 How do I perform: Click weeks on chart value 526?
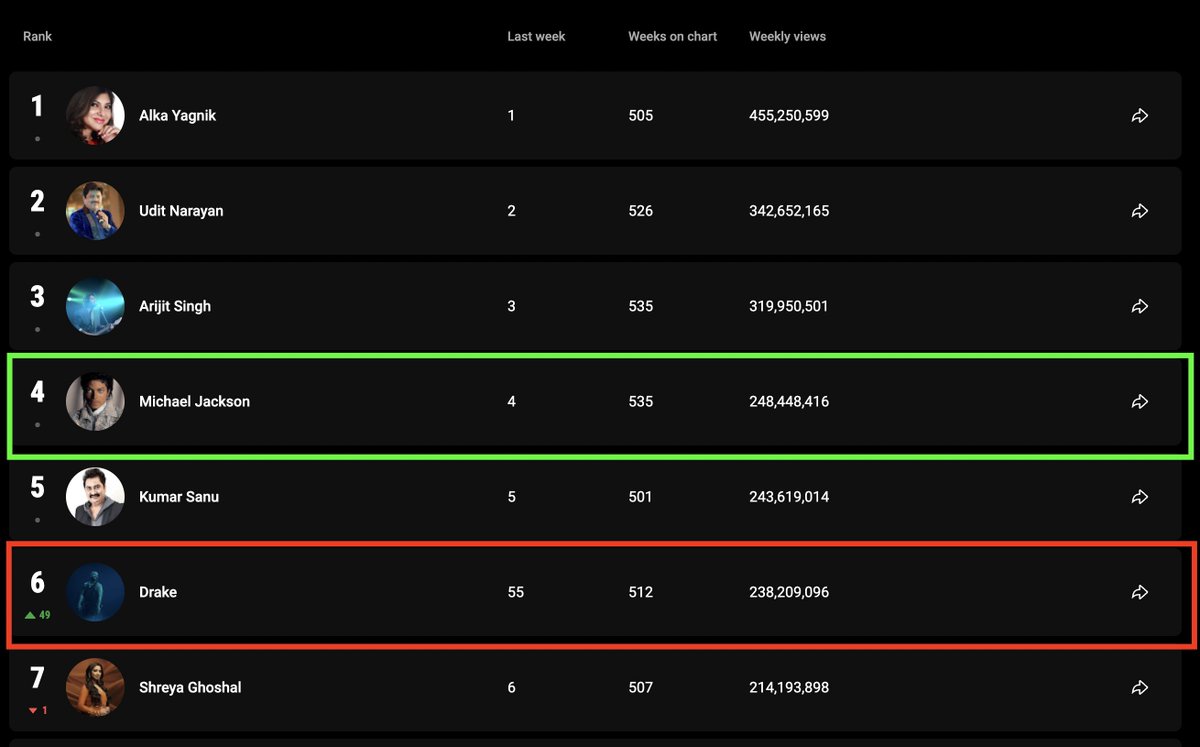(641, 211)
